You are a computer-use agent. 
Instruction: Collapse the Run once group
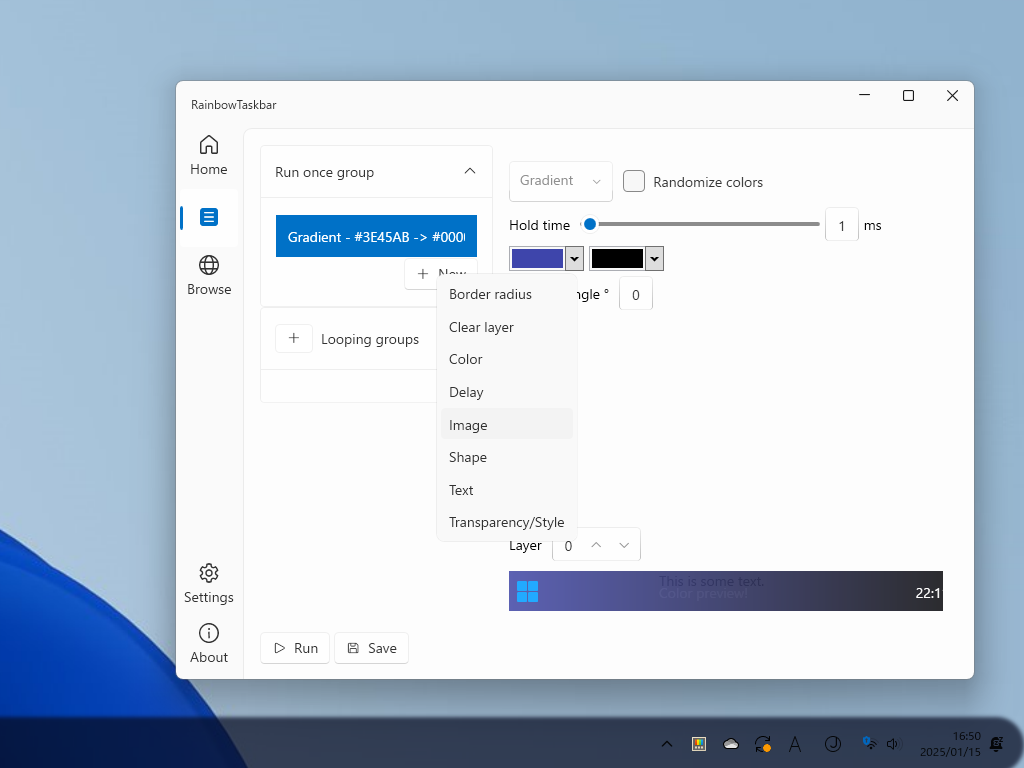[x=470, y=171]
